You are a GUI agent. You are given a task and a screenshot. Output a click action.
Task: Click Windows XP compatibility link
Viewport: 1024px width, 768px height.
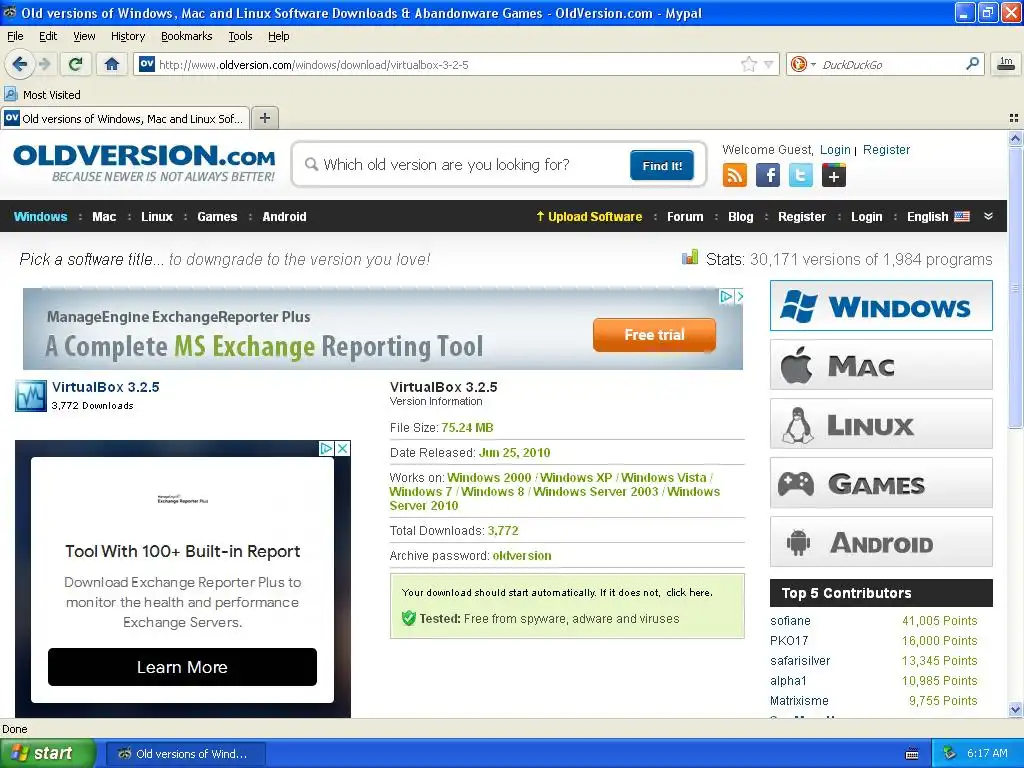[576, 477]
